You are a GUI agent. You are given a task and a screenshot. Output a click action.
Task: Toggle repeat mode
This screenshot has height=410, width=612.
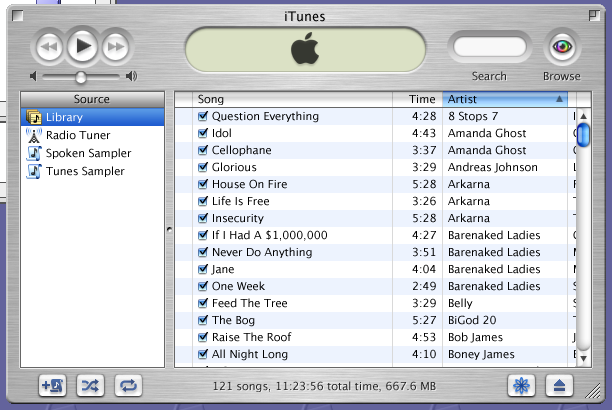click(x=127, y=384)
